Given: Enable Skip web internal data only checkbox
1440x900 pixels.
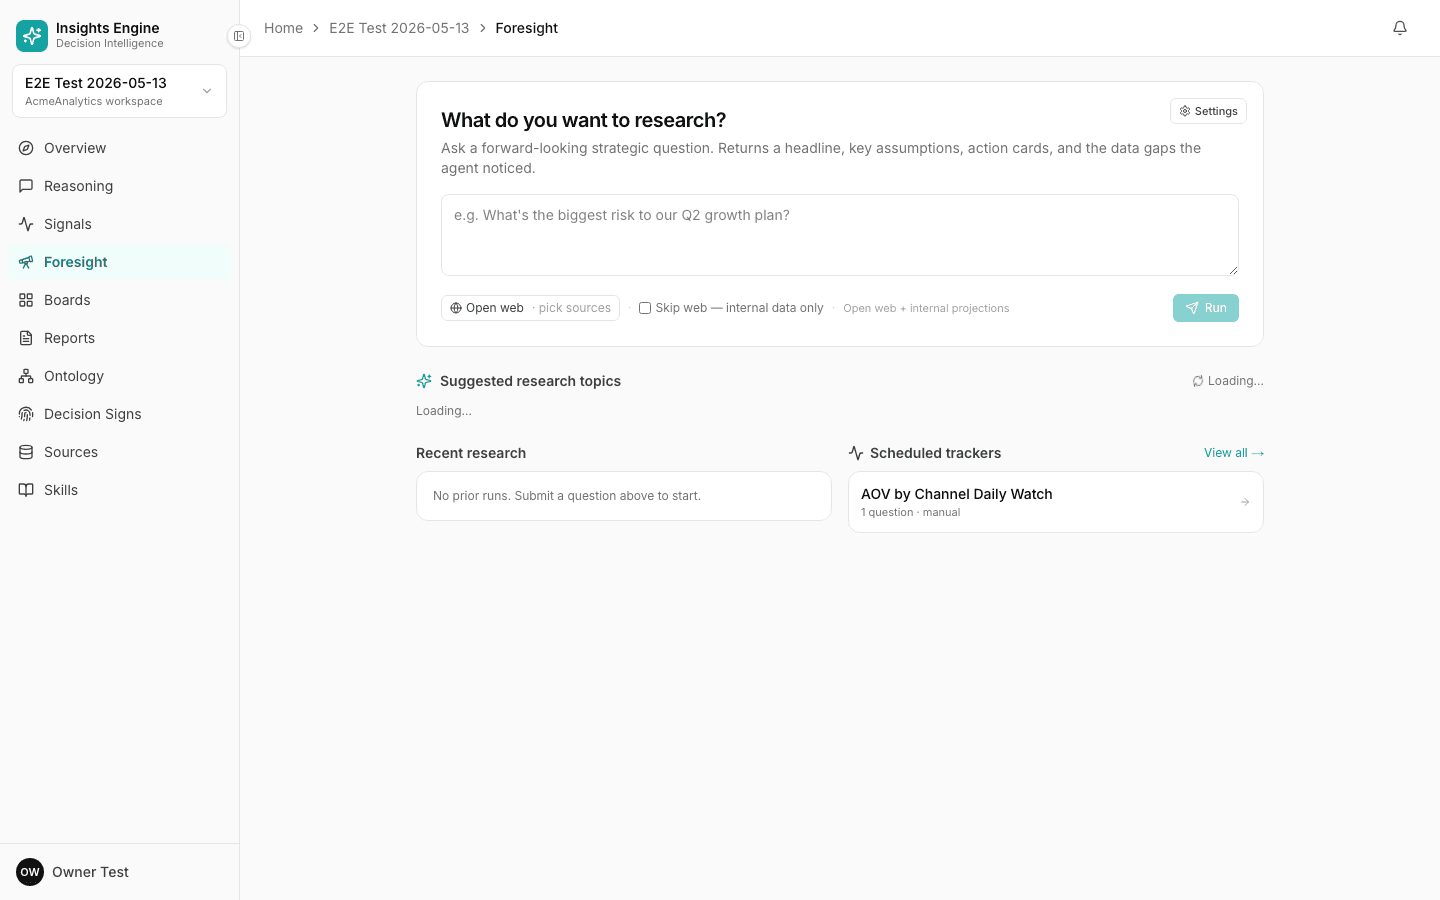Looking at the screenshot, I should coord(645,308).
